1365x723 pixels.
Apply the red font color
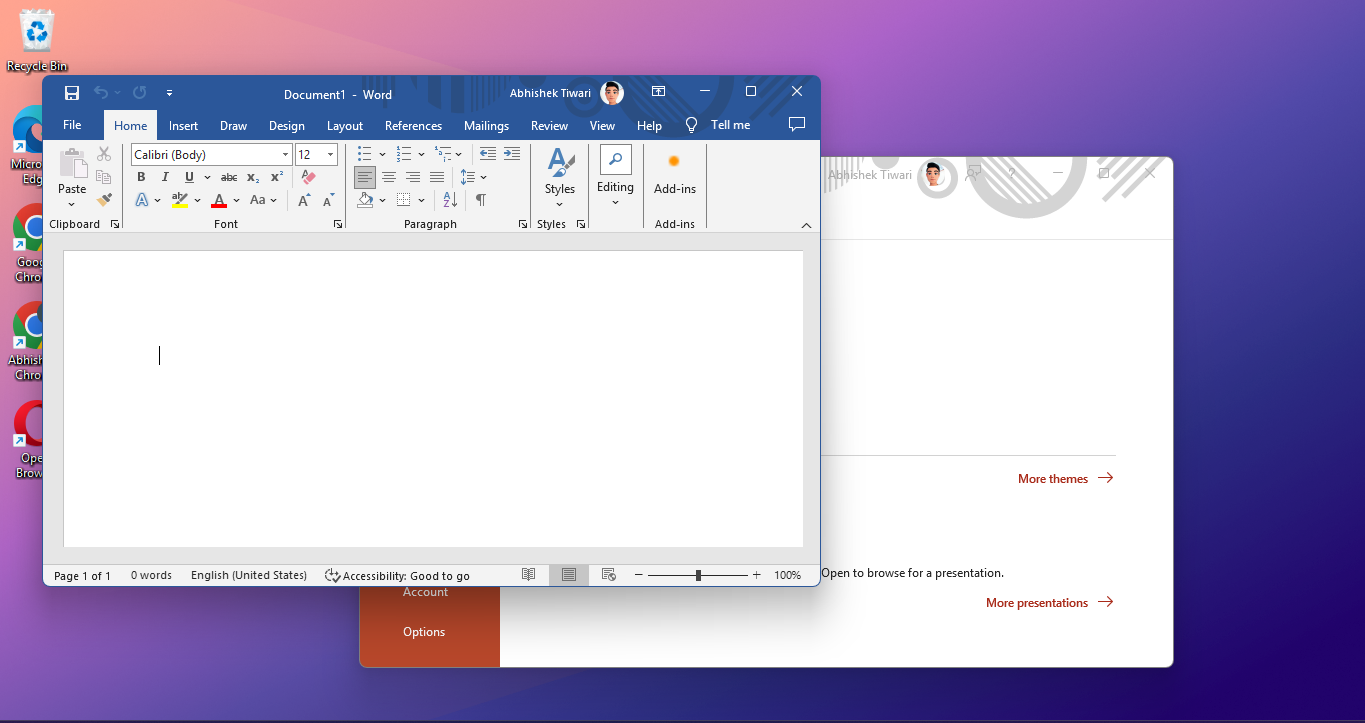pyautogui.click(x=220, y=200)
